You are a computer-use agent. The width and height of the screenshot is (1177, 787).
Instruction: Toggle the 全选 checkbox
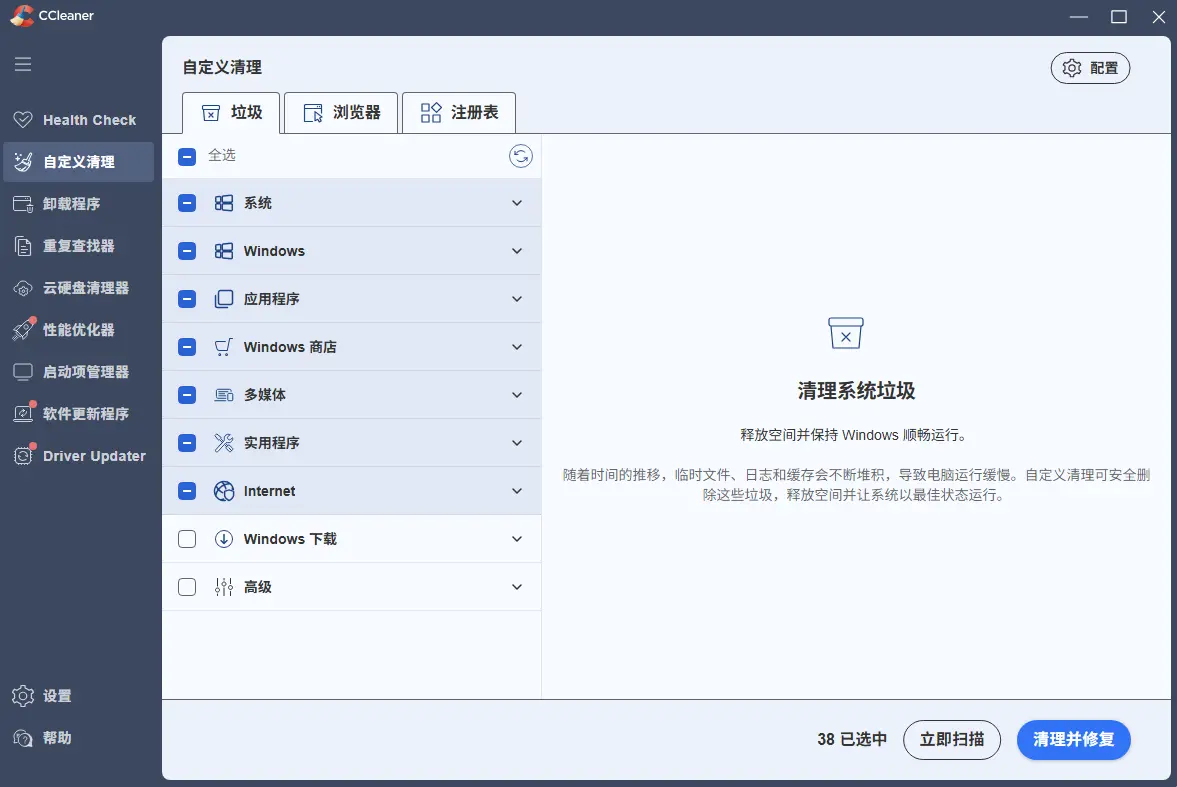click(x=187, y=156)
